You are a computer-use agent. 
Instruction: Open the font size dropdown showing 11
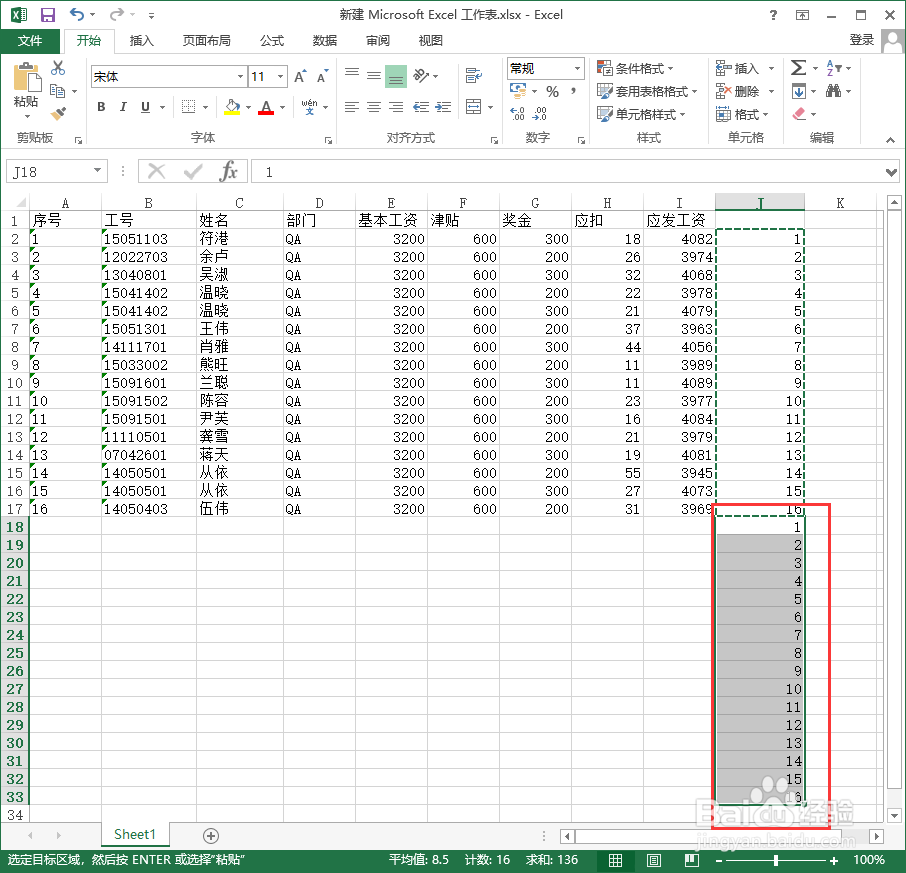tap(281, 76)
